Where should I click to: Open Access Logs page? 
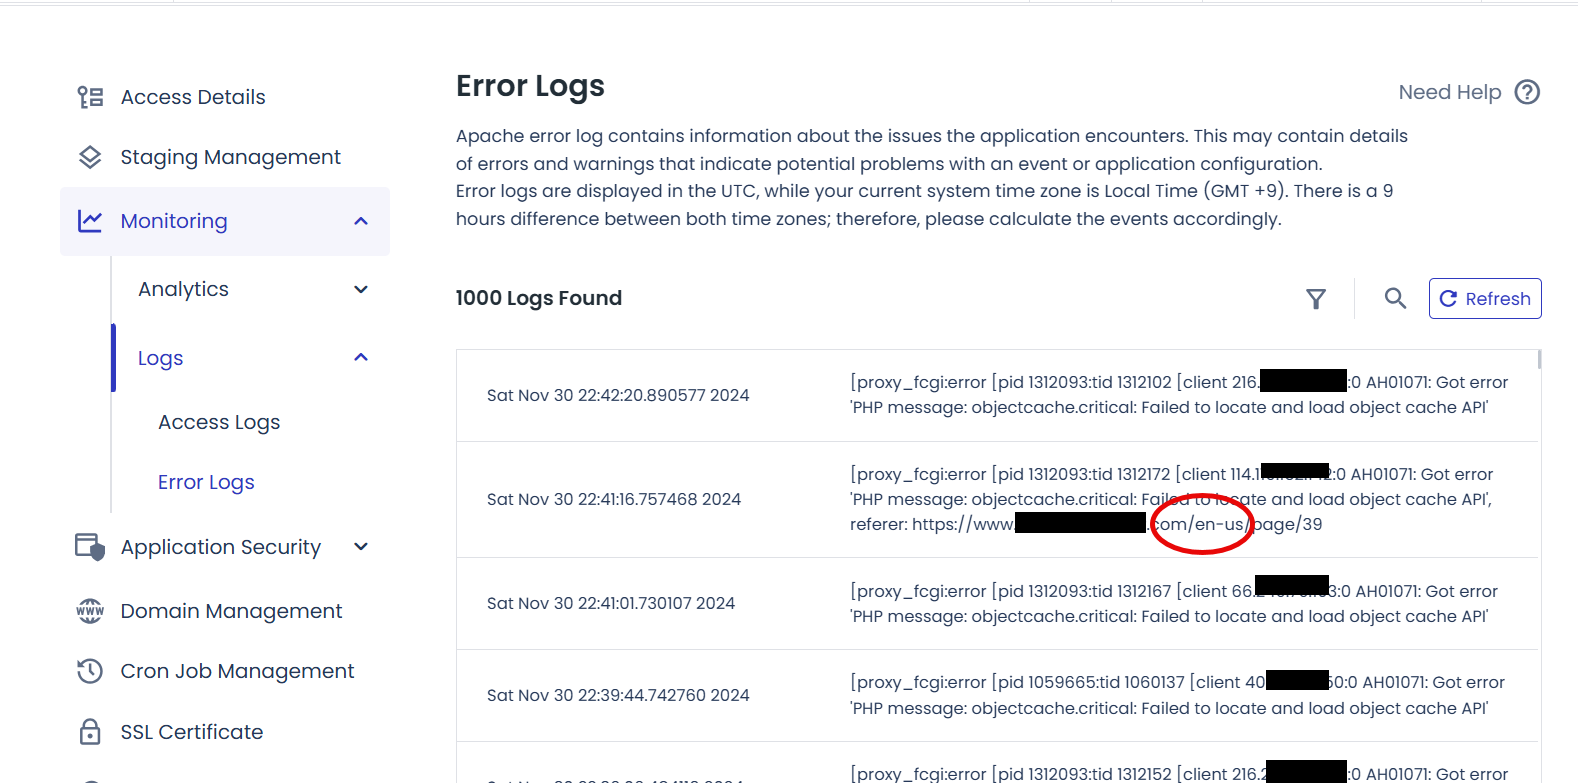point(219,422)
